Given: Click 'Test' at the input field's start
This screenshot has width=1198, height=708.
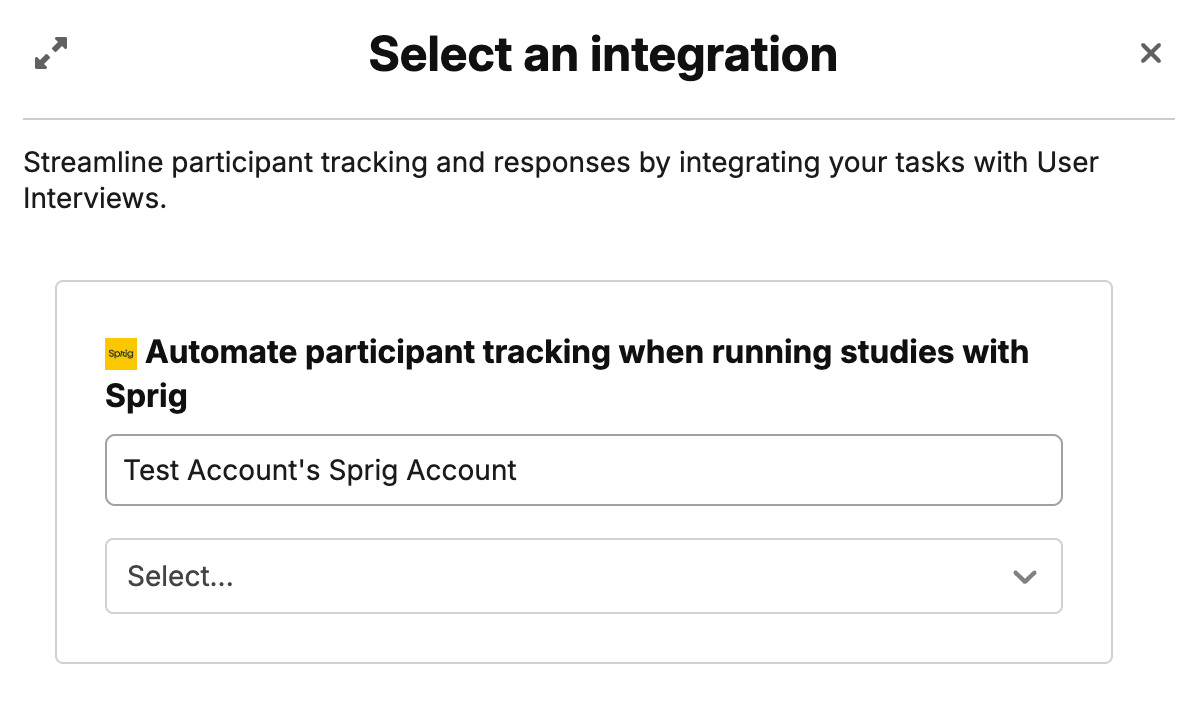Looking at the screenshot, I should [x=152, y=470].
